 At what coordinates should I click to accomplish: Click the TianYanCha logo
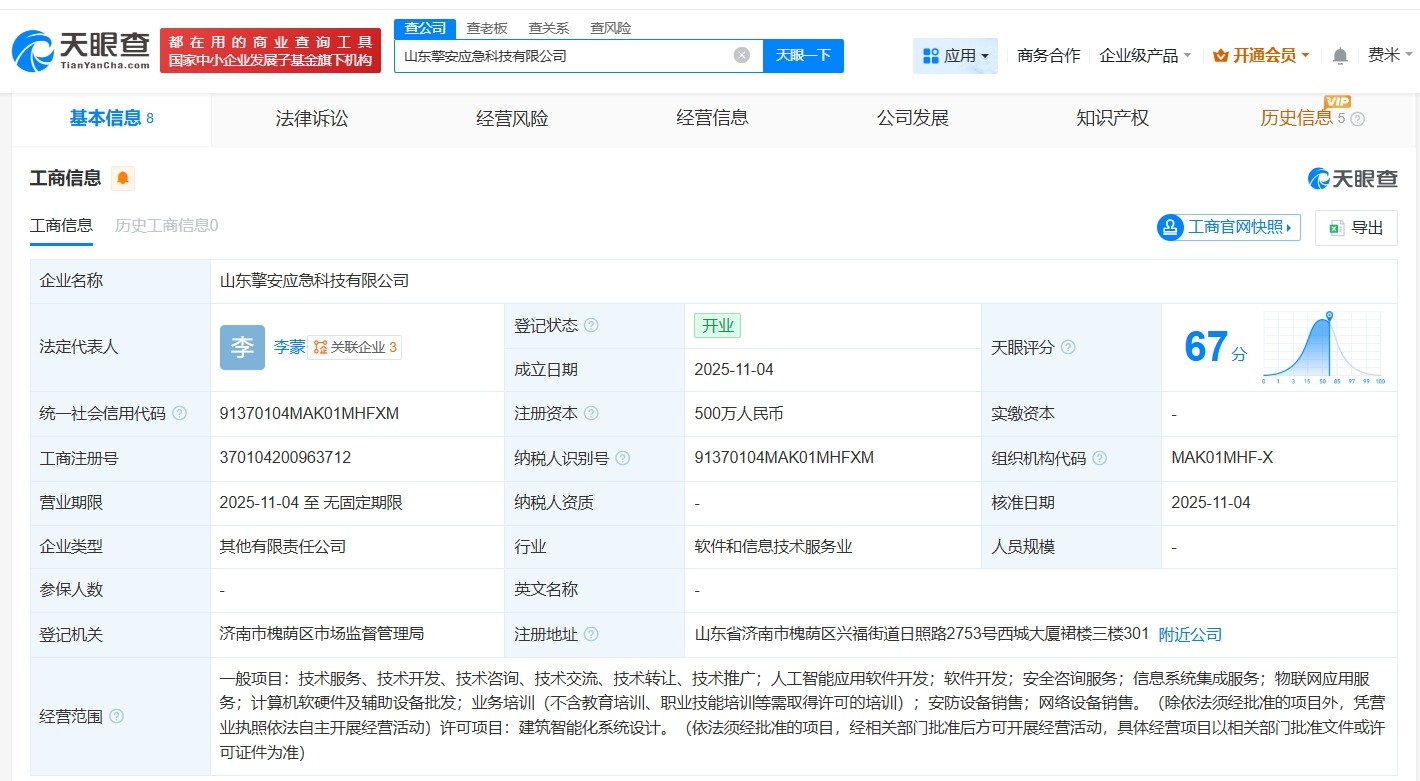tap(82, 50)
